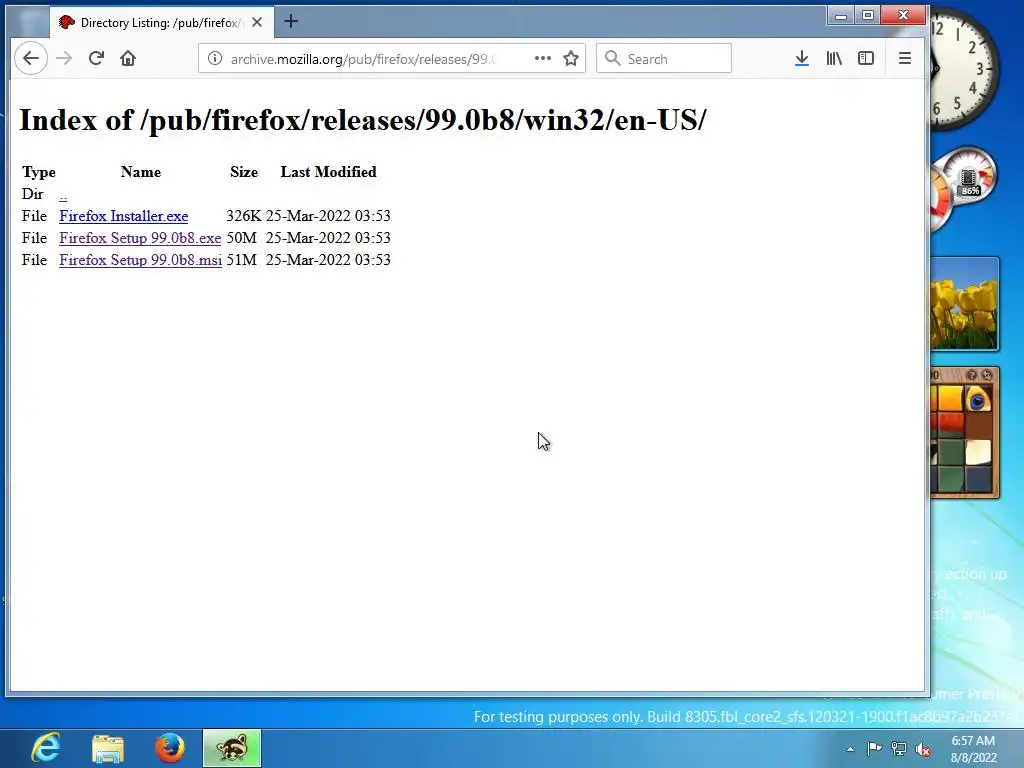Screen dimensions: 1024x768
Task: Click the raccoon app in the taskbar
Action: (x=232, y=748)
